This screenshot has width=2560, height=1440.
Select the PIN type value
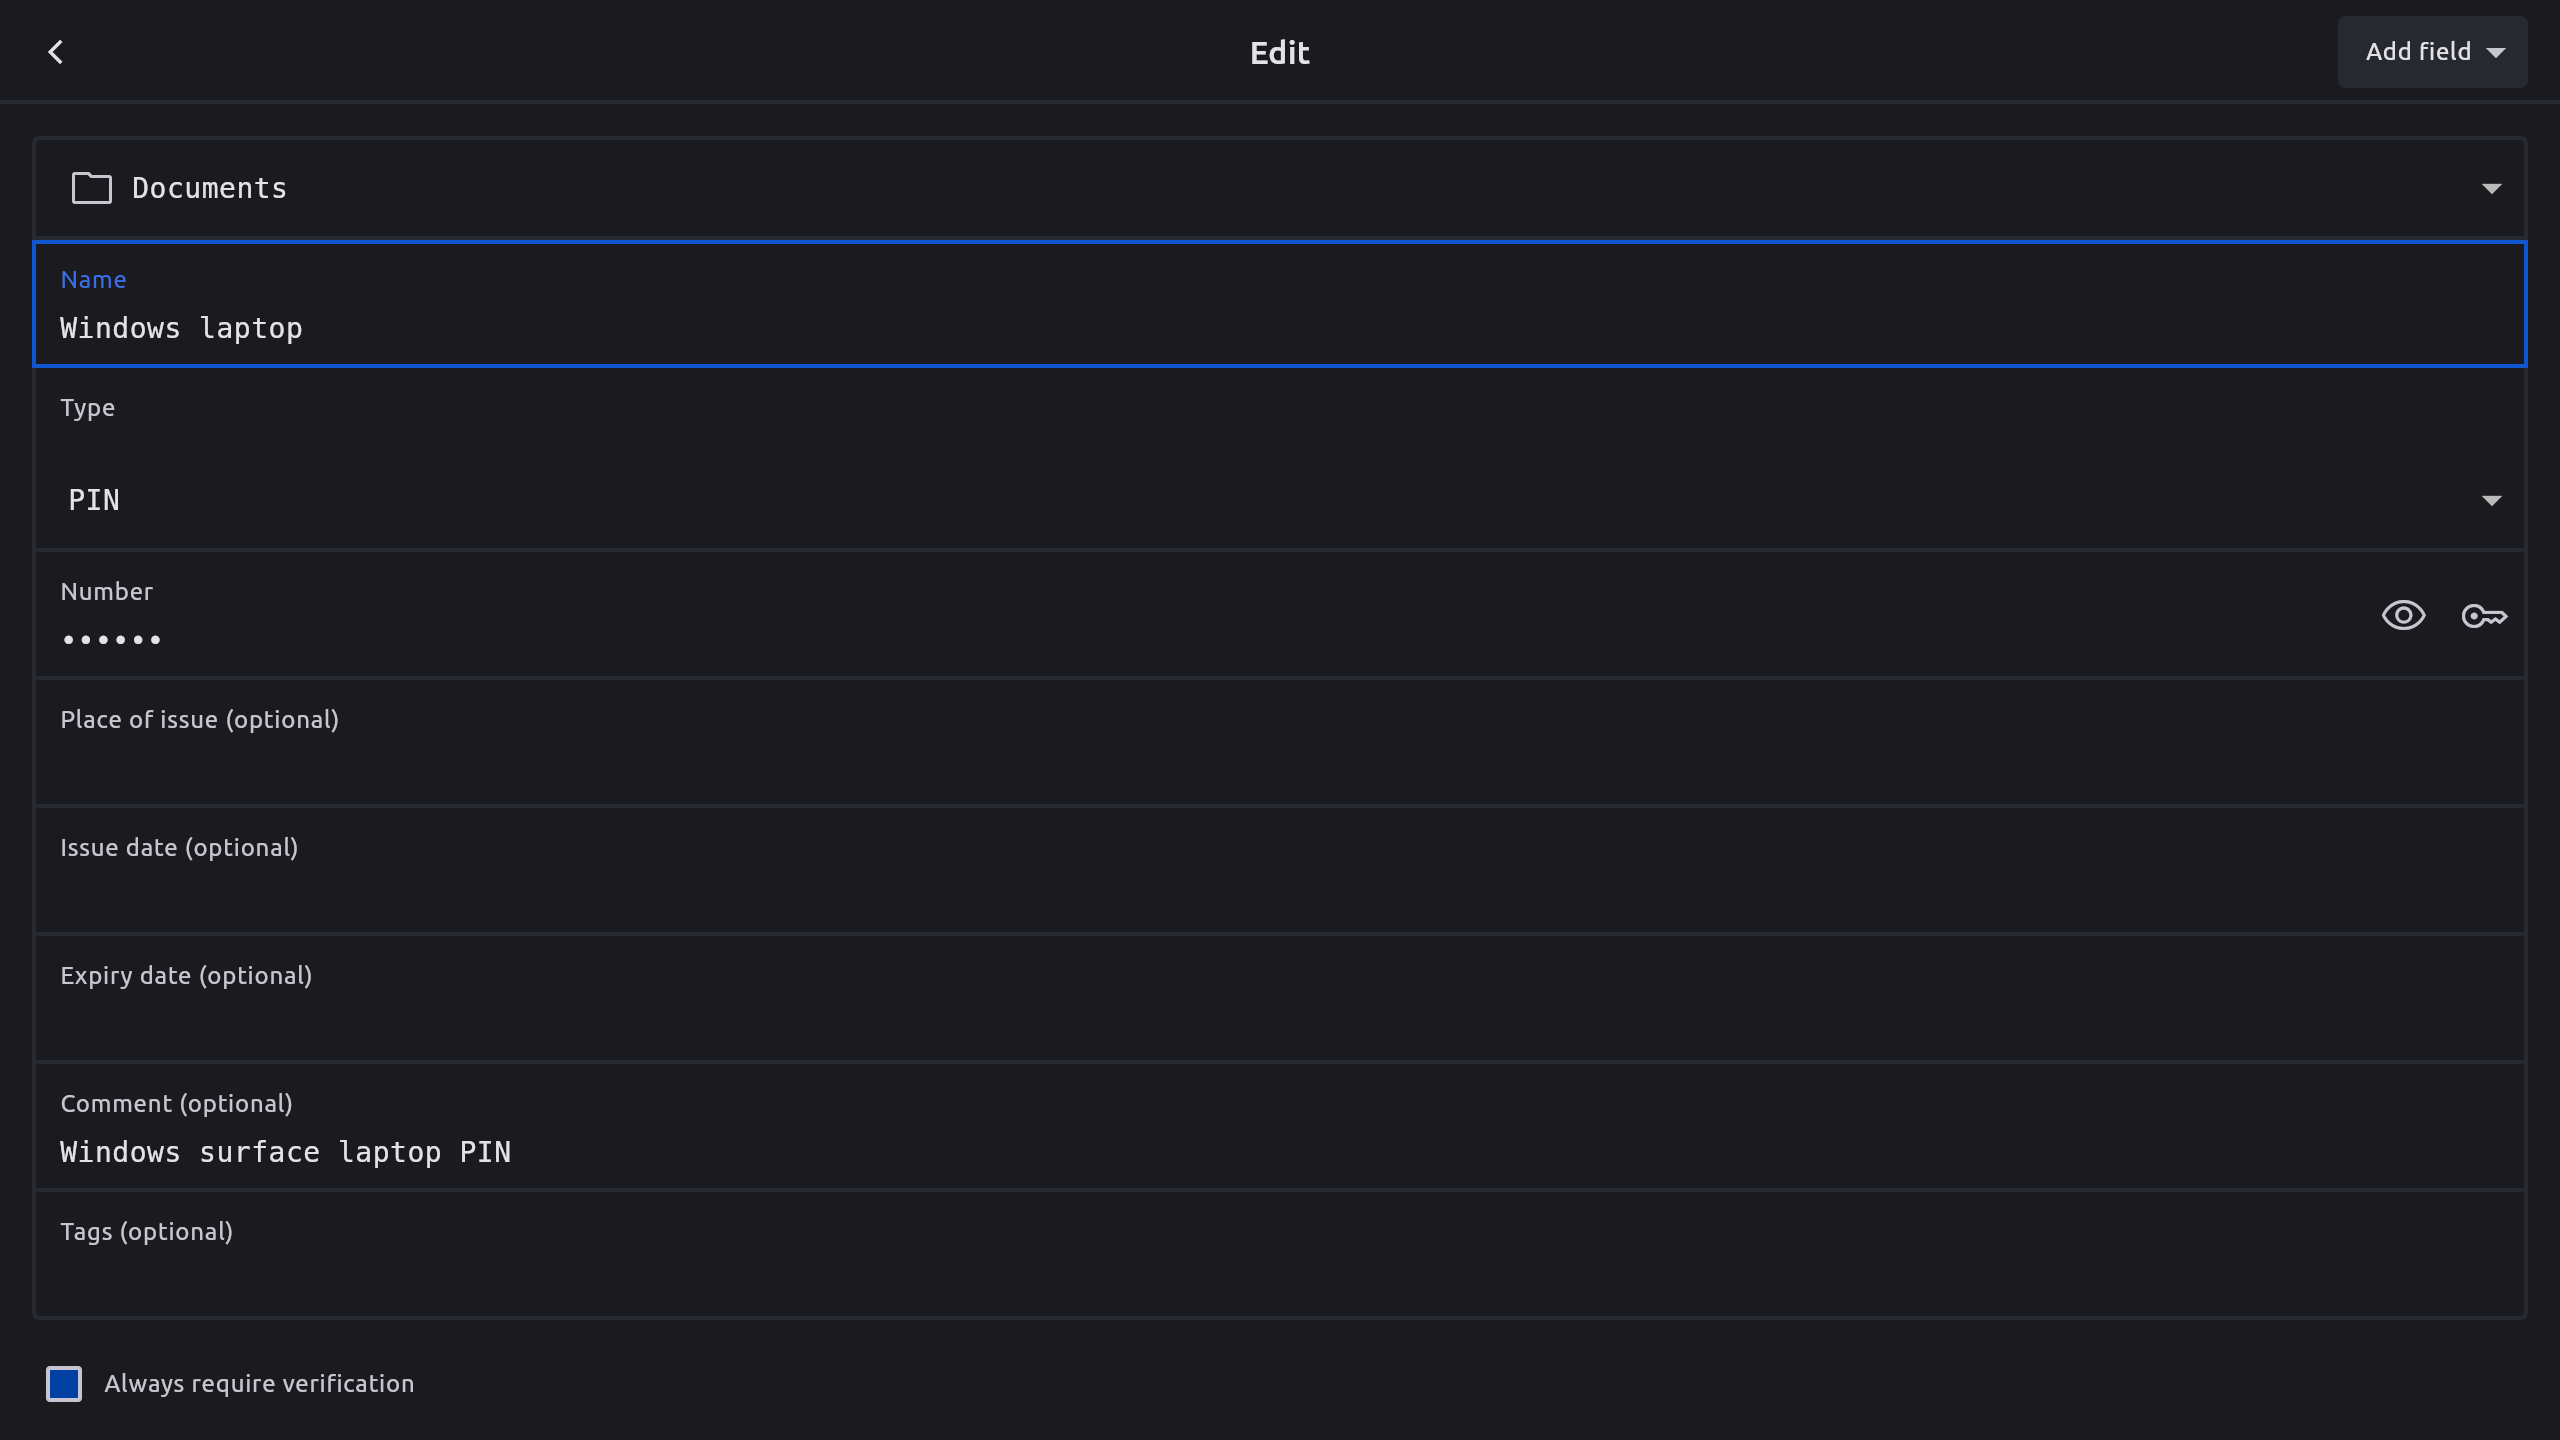click(94, 500)
